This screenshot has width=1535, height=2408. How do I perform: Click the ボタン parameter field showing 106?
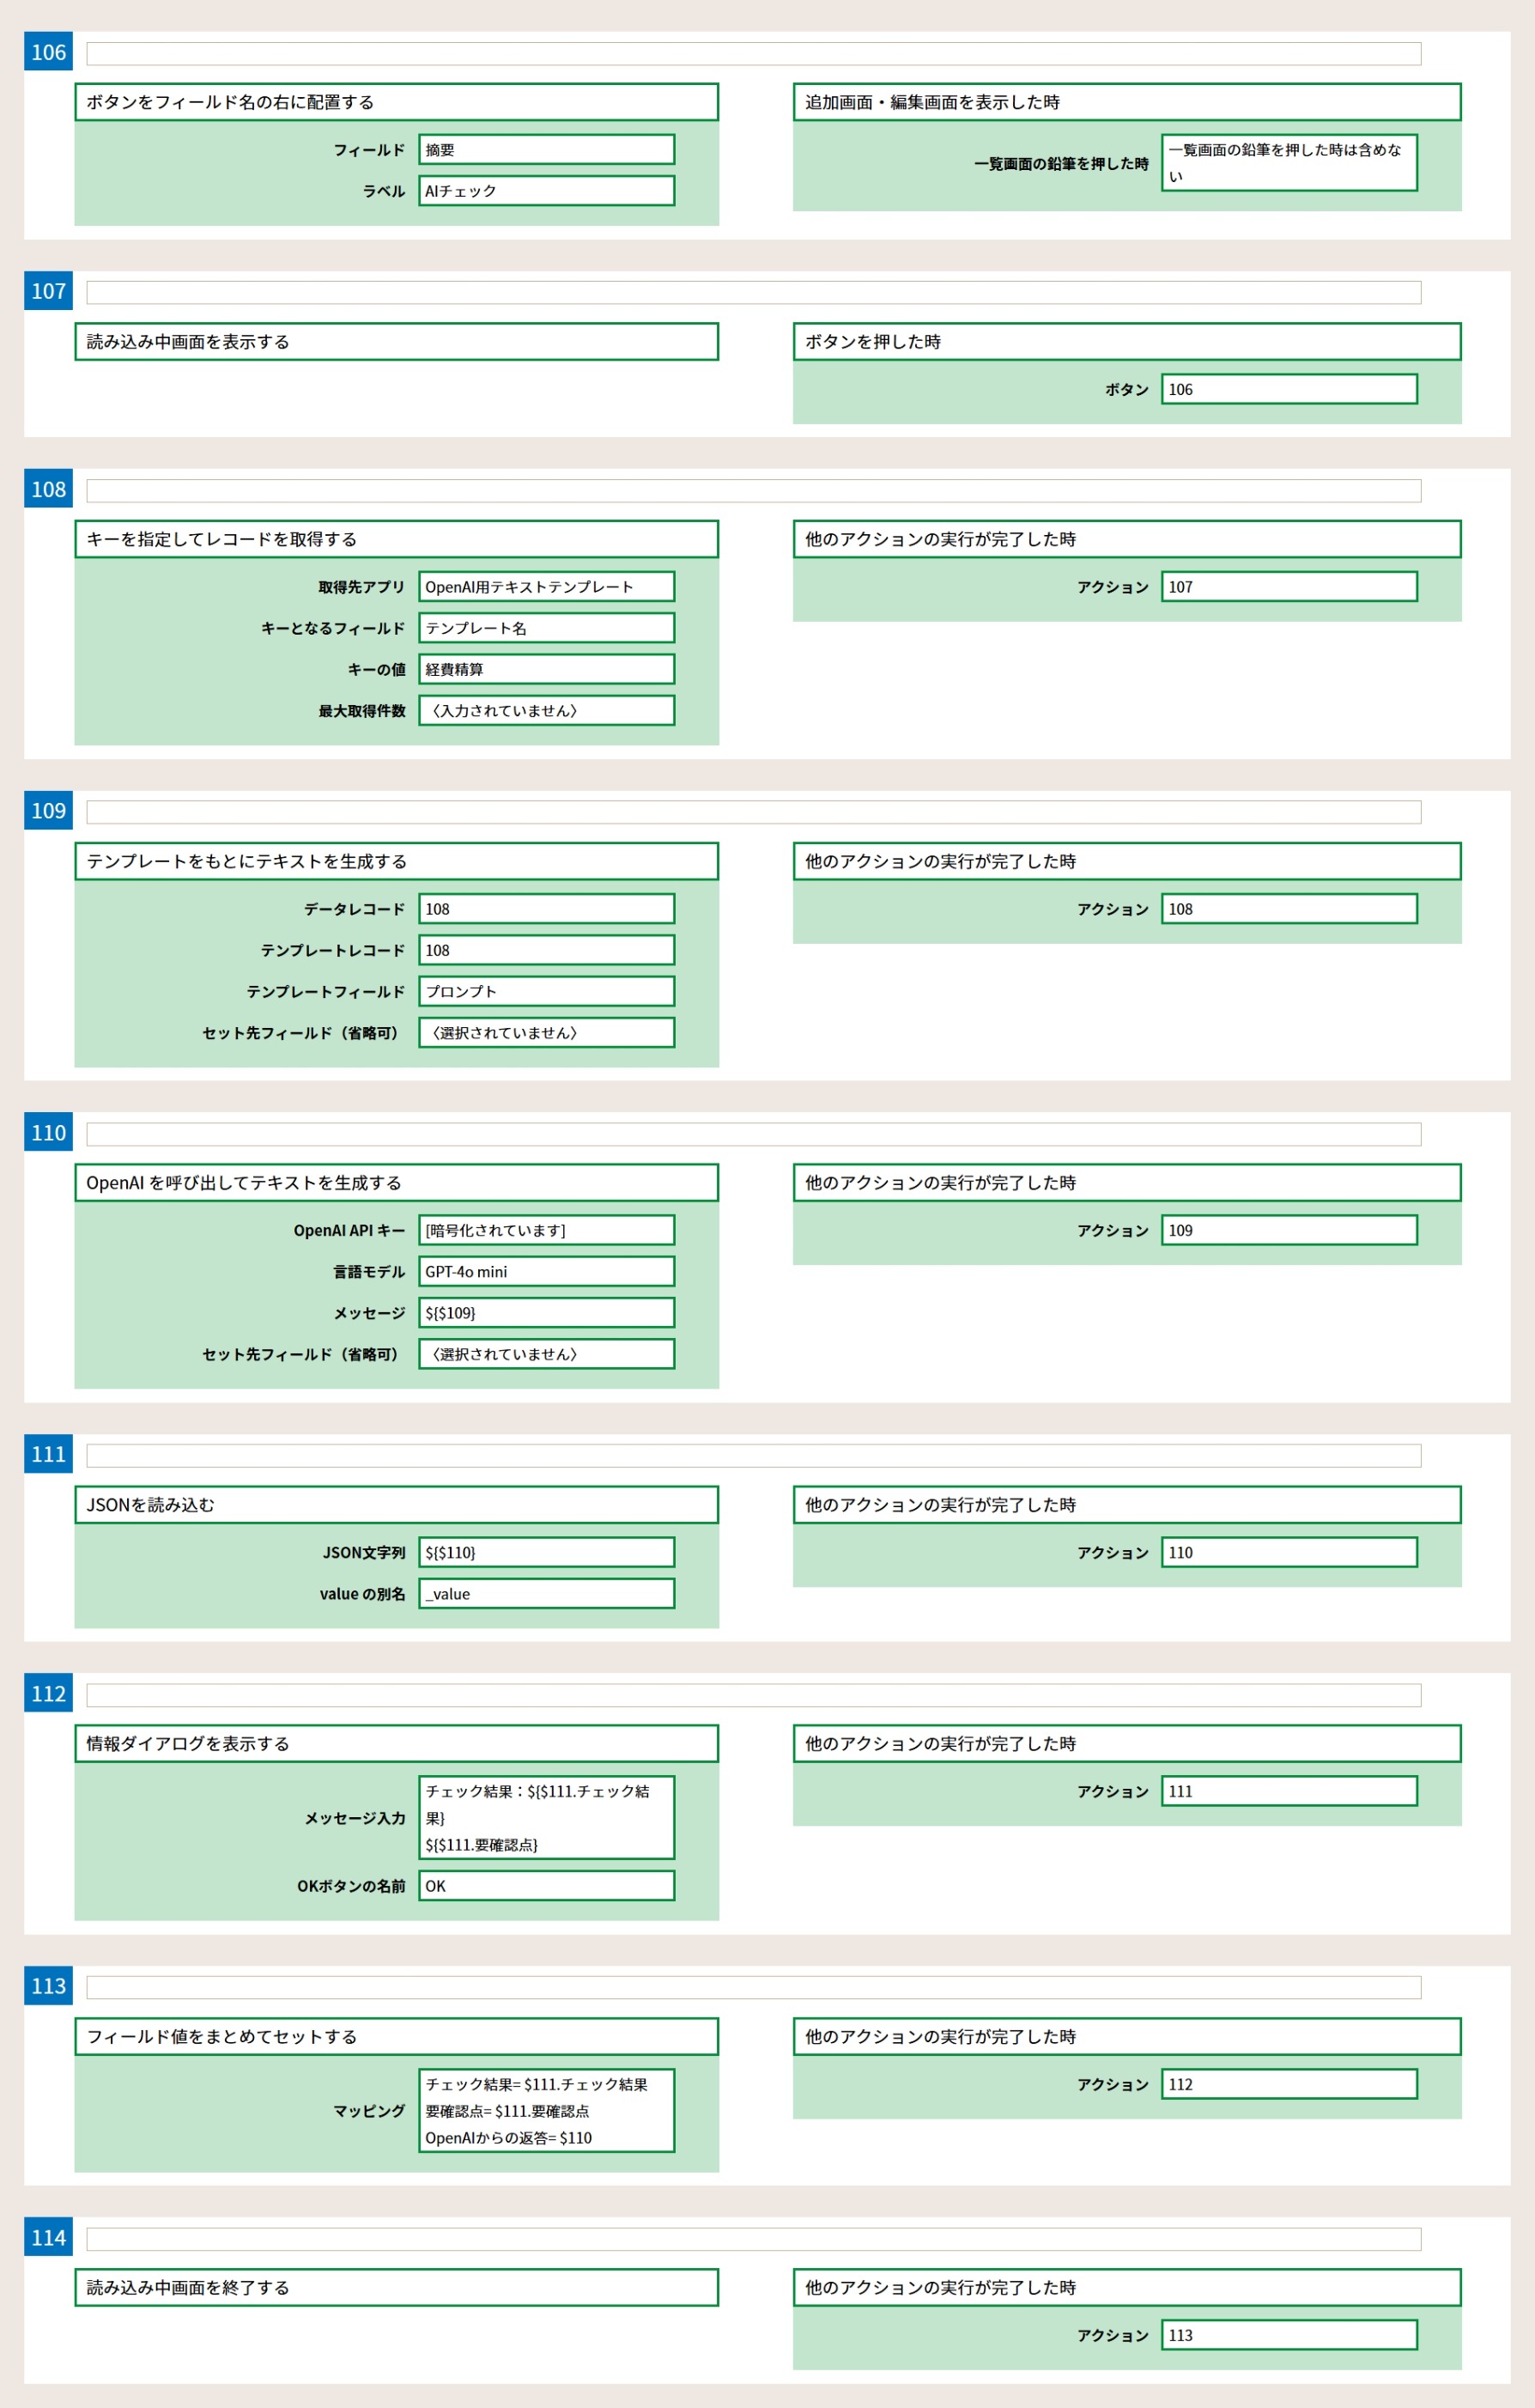(1288, 389)
